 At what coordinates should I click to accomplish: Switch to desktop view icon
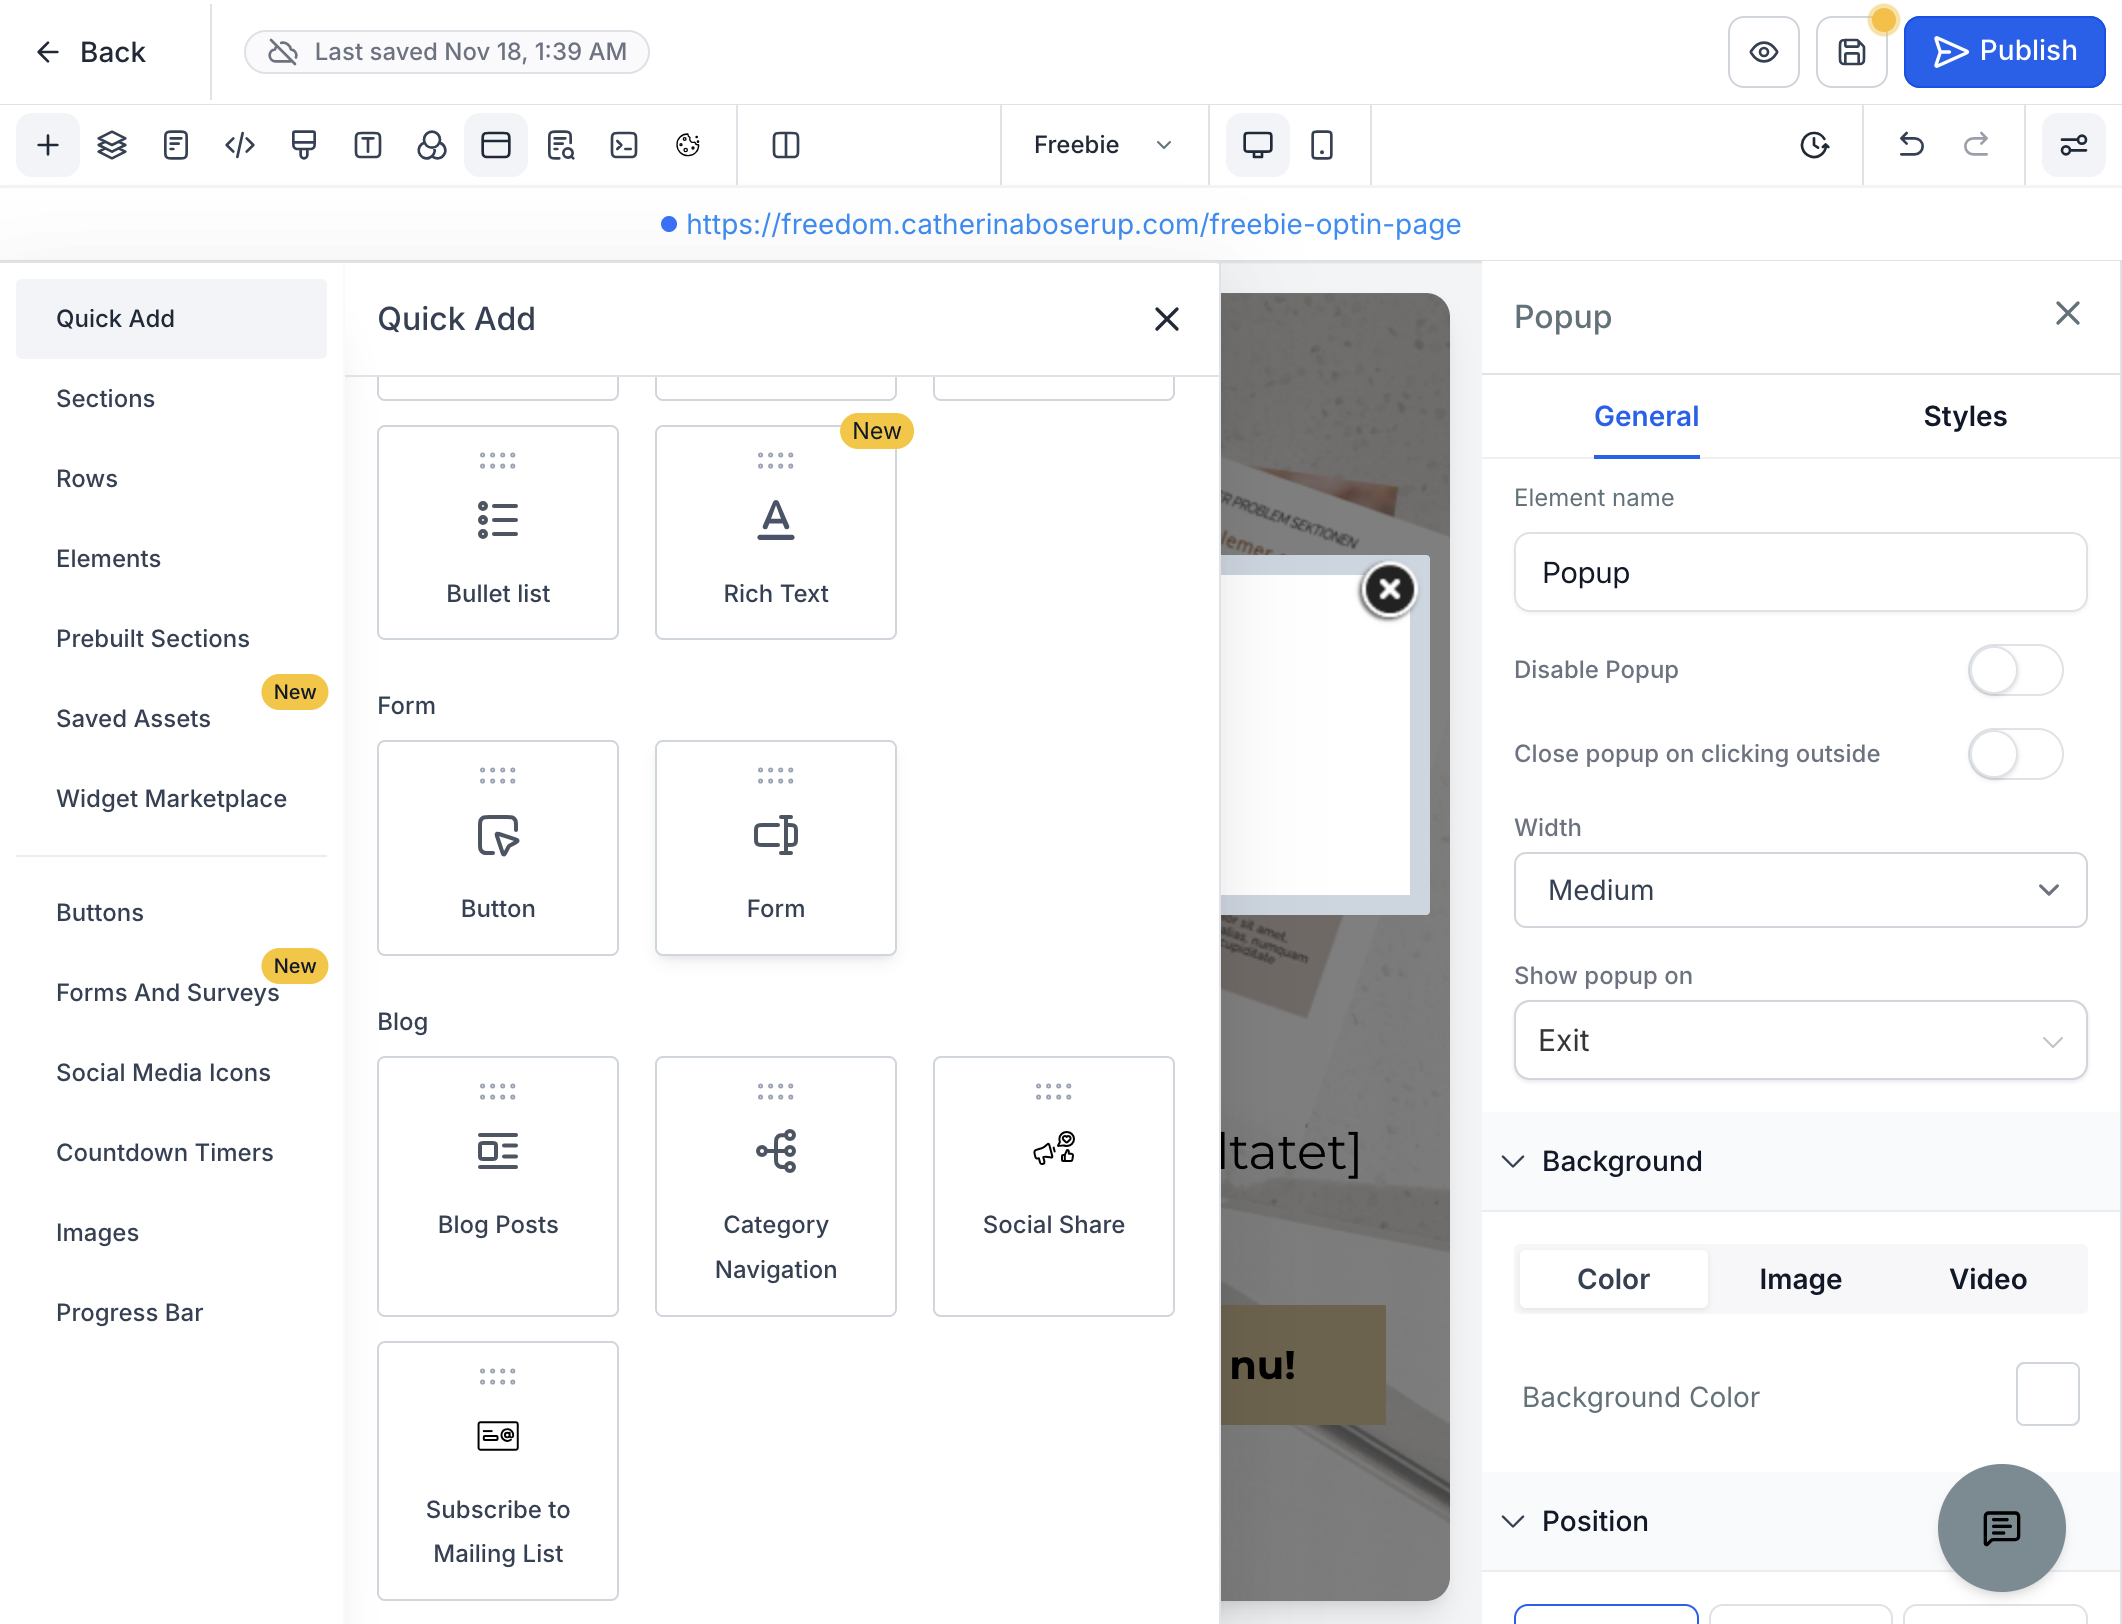1258,145
